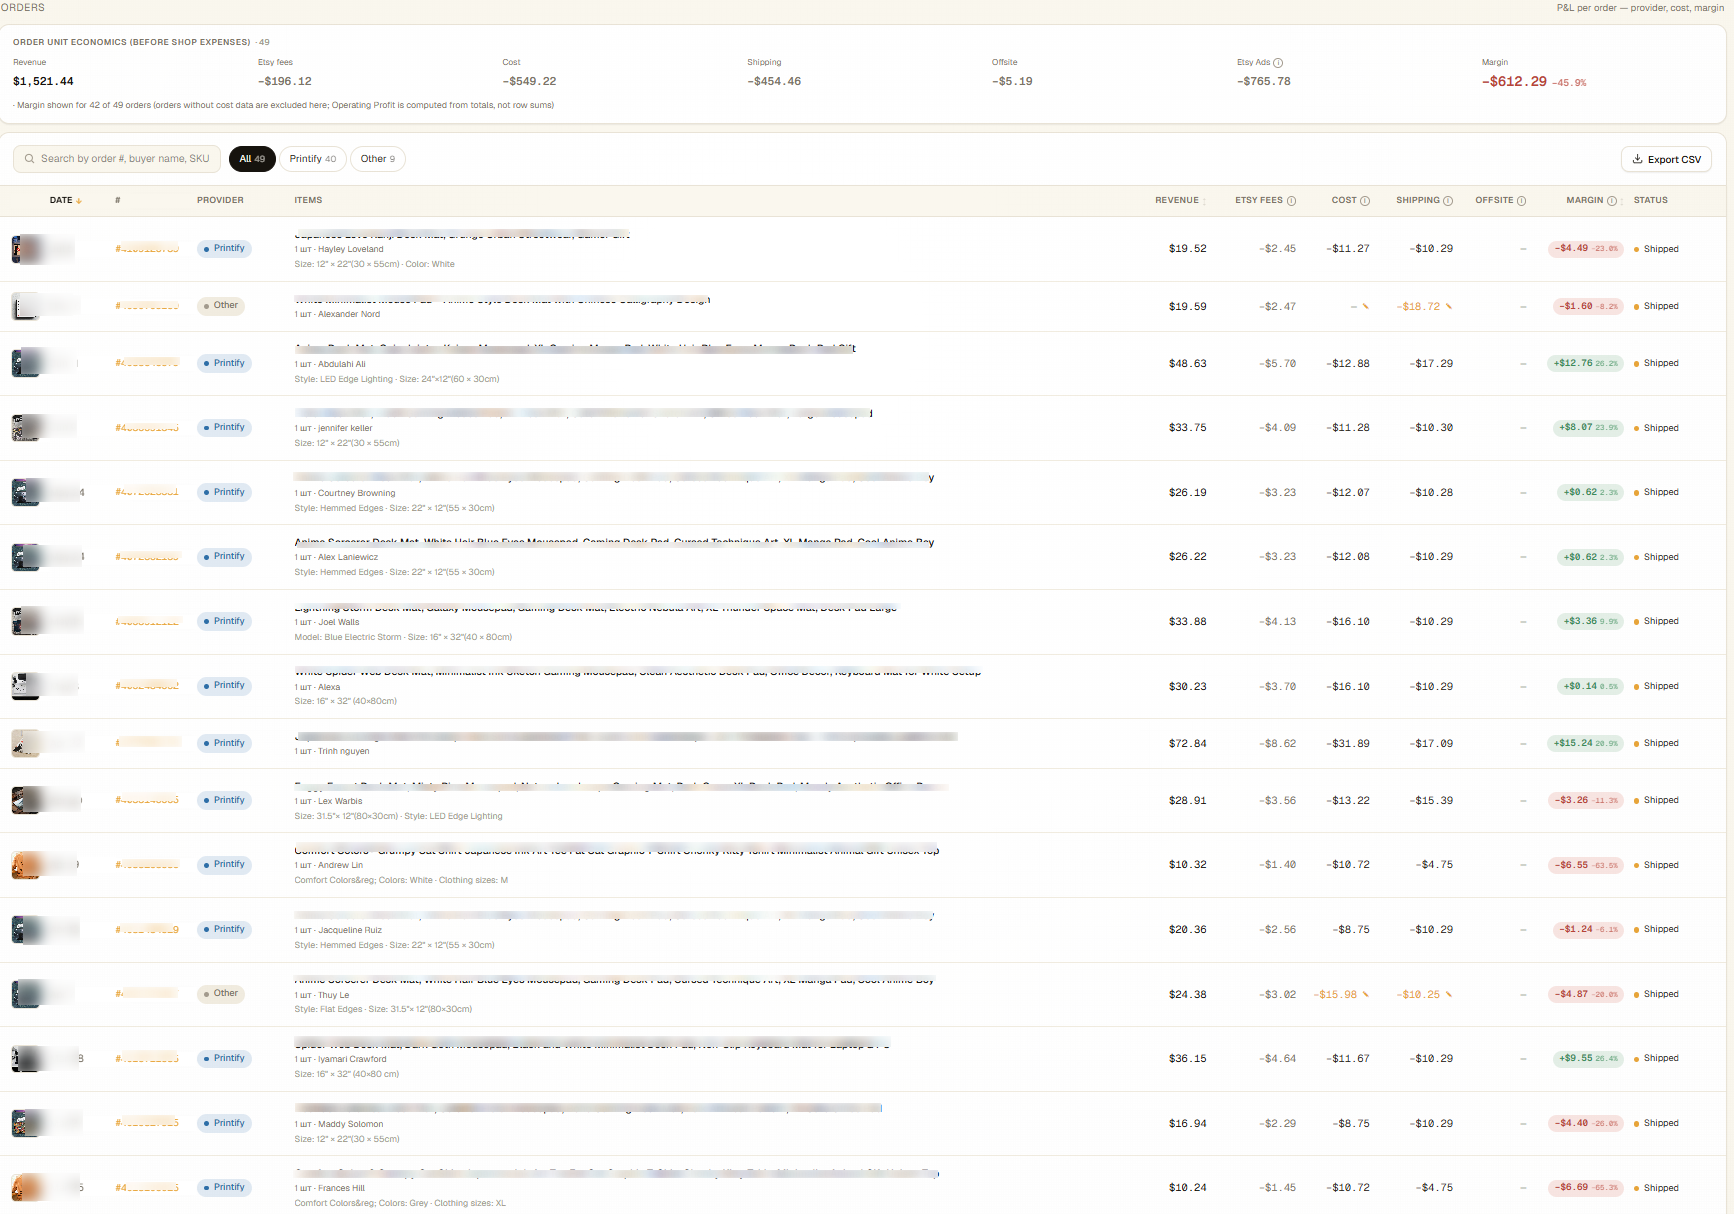Click the Export CSV download icon

click(1638, 159)
